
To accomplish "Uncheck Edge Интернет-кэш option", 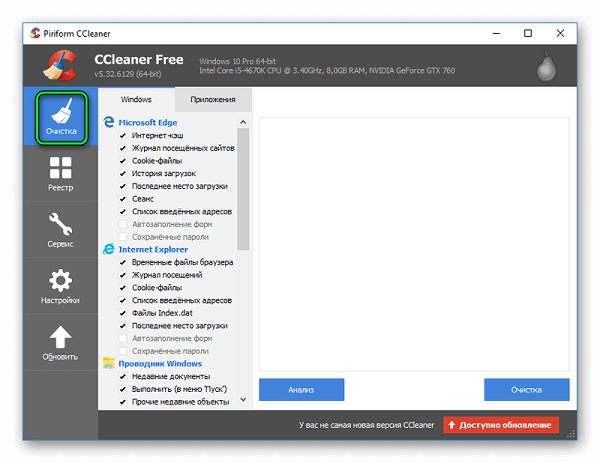I will [123, 135].
